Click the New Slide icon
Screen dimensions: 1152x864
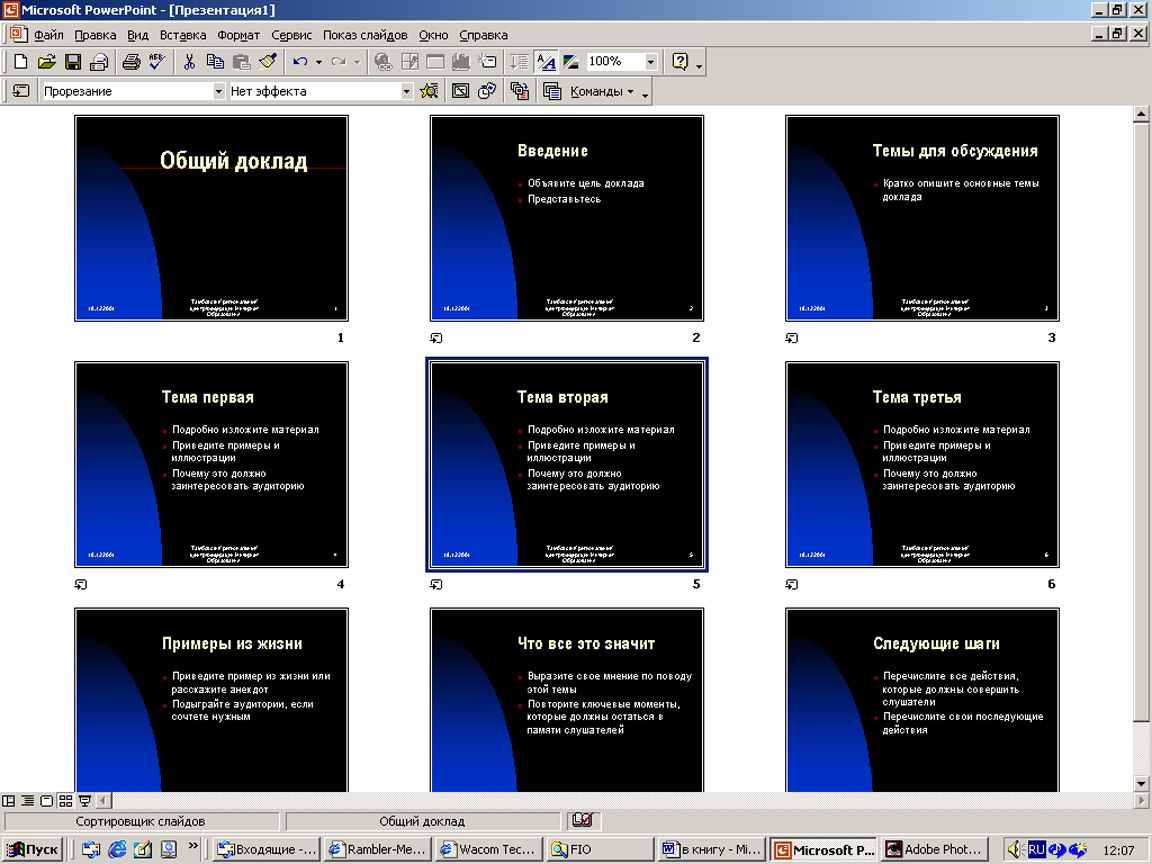(488, 62)
